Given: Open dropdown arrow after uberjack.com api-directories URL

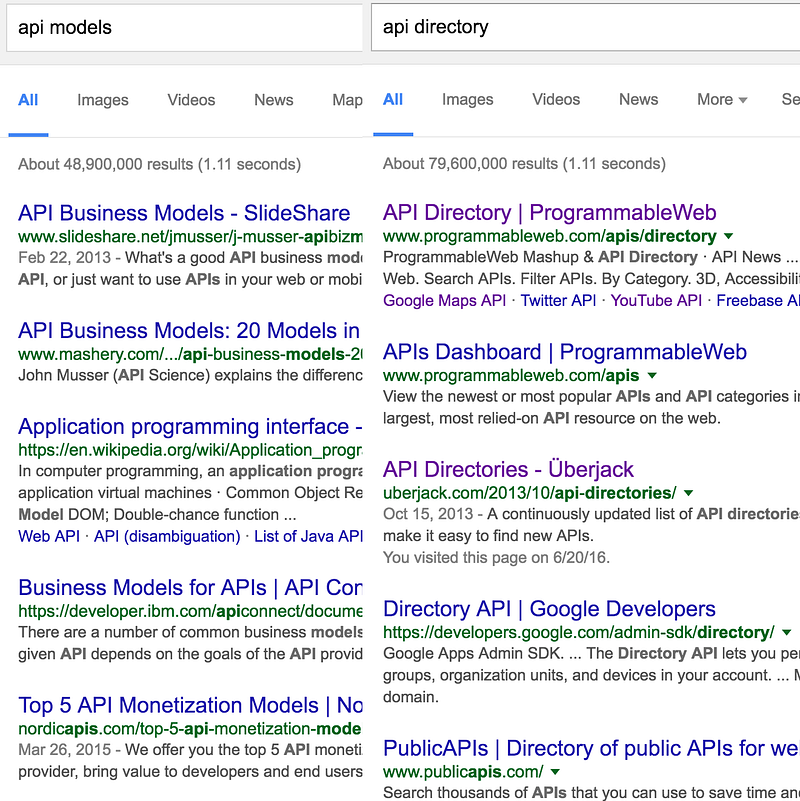Looking at the screenshot, I should [x=689, y=493].
